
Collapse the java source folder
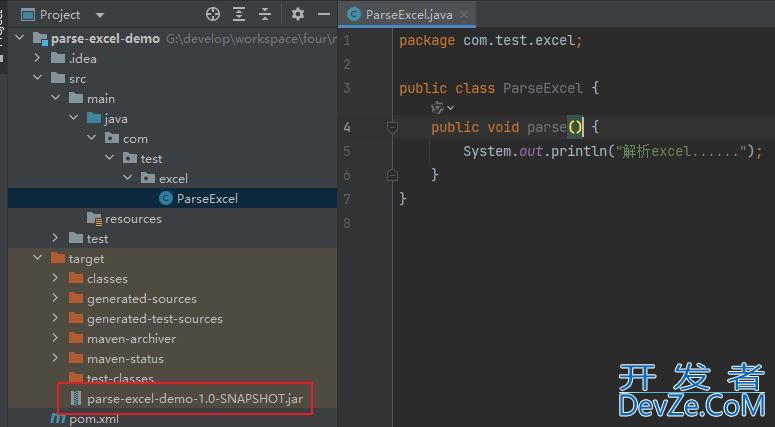(x=74, y=118)
